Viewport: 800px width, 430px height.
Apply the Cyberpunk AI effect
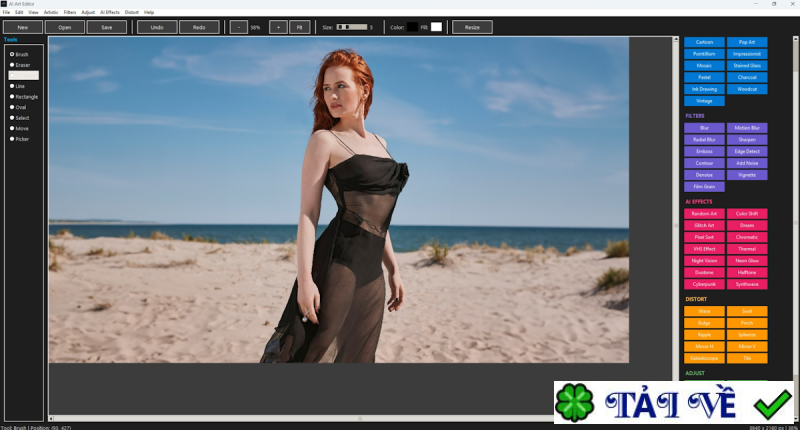[x=704, y=284]
